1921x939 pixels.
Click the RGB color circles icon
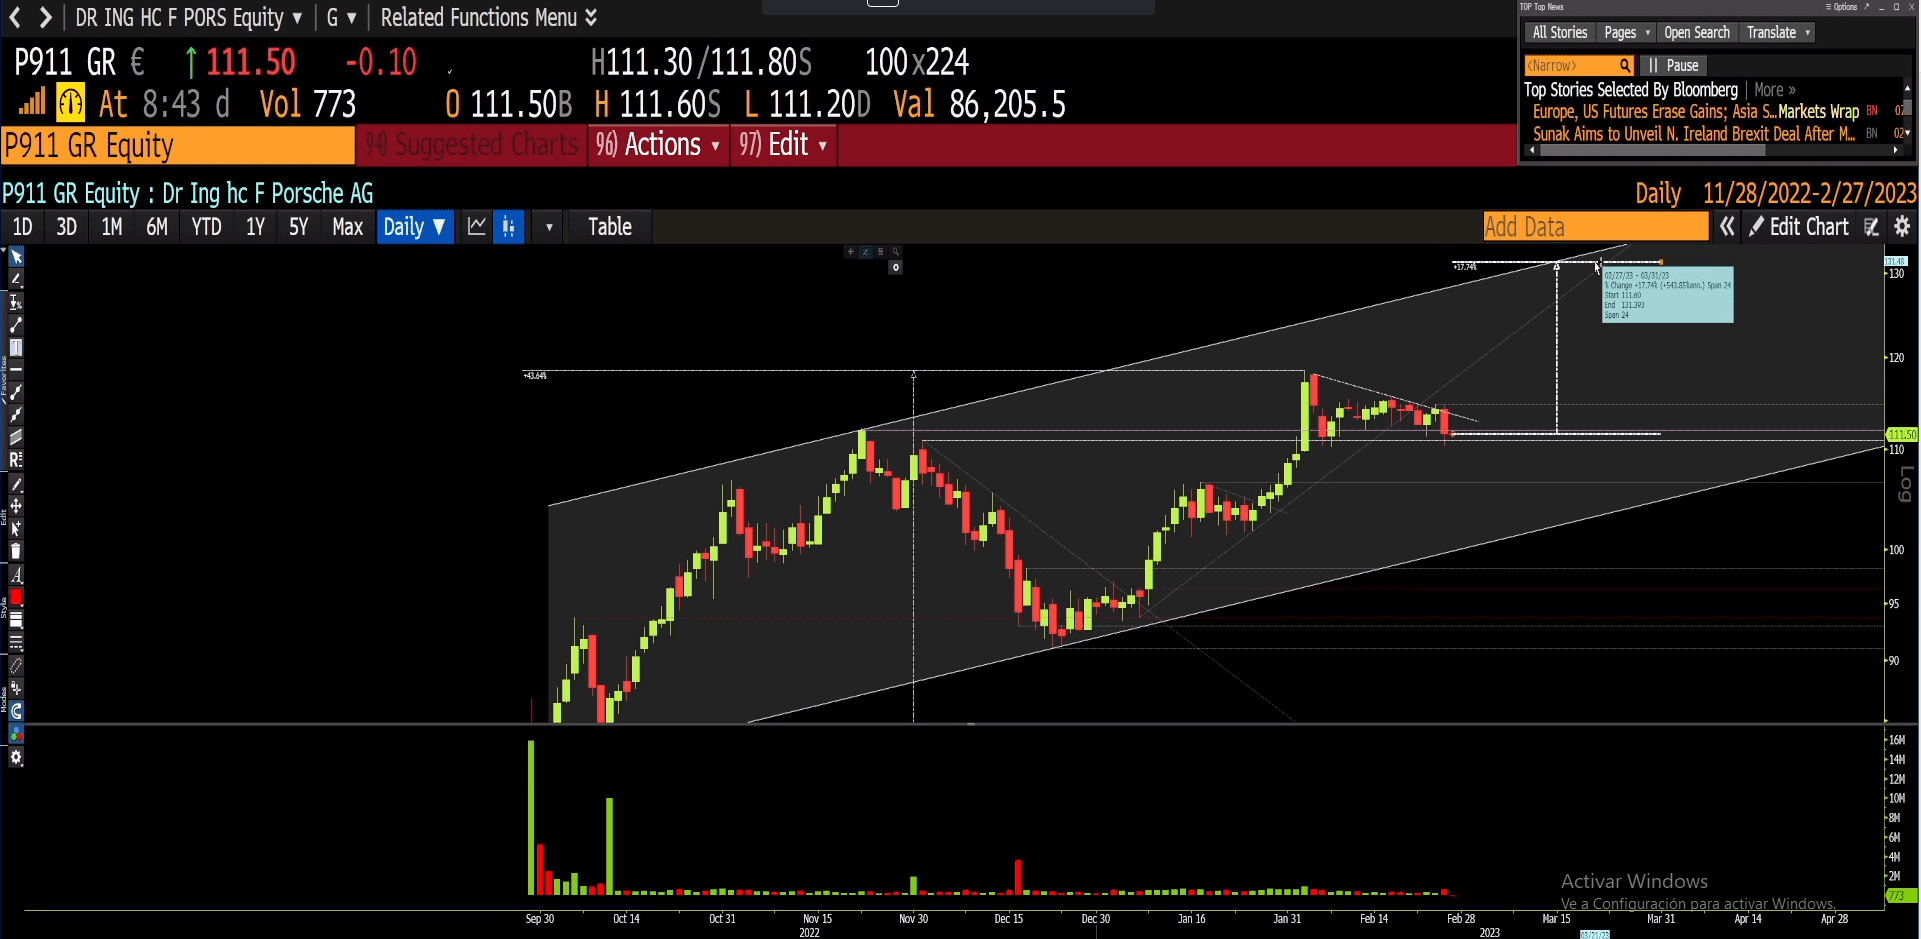[x=16, y=734]
